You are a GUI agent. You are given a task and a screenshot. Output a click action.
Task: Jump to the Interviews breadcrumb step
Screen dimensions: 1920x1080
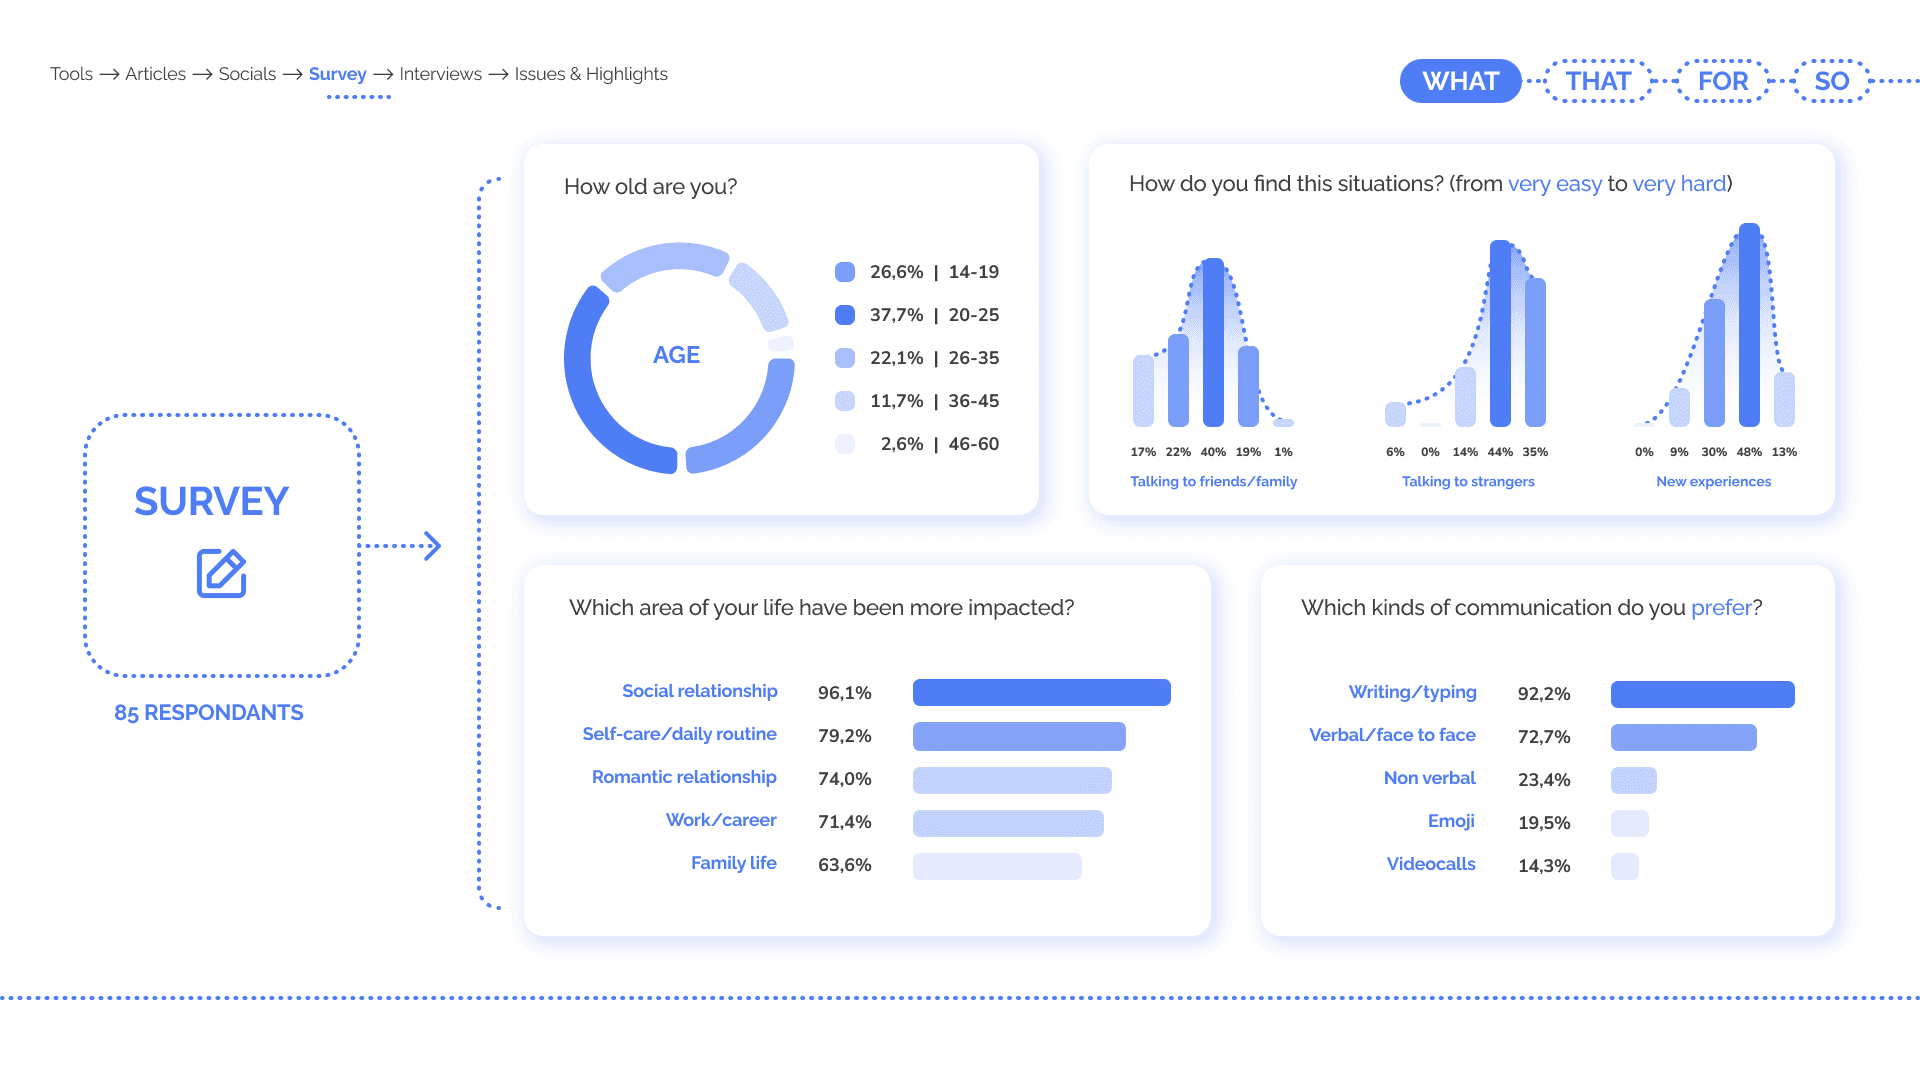440,74
